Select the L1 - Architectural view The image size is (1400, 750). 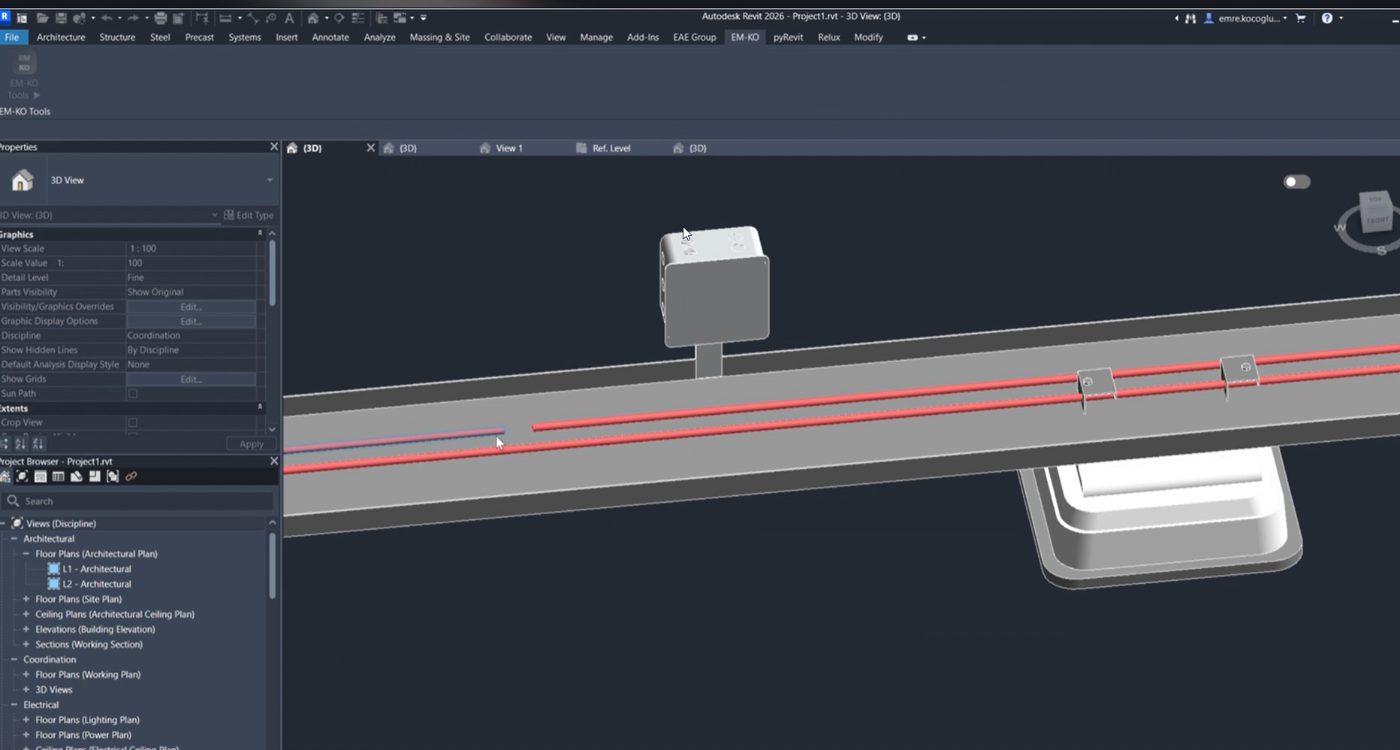click(x=96, y=569)
